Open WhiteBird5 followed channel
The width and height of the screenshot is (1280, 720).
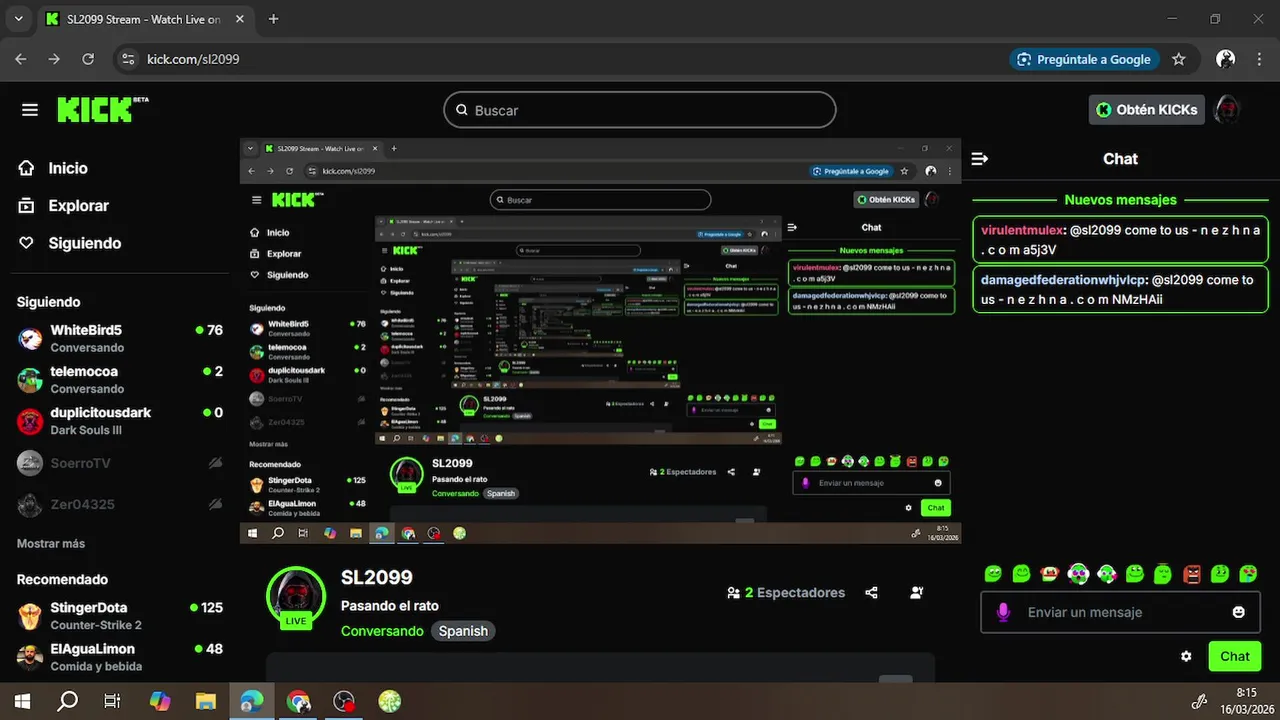tap(118, 338)
